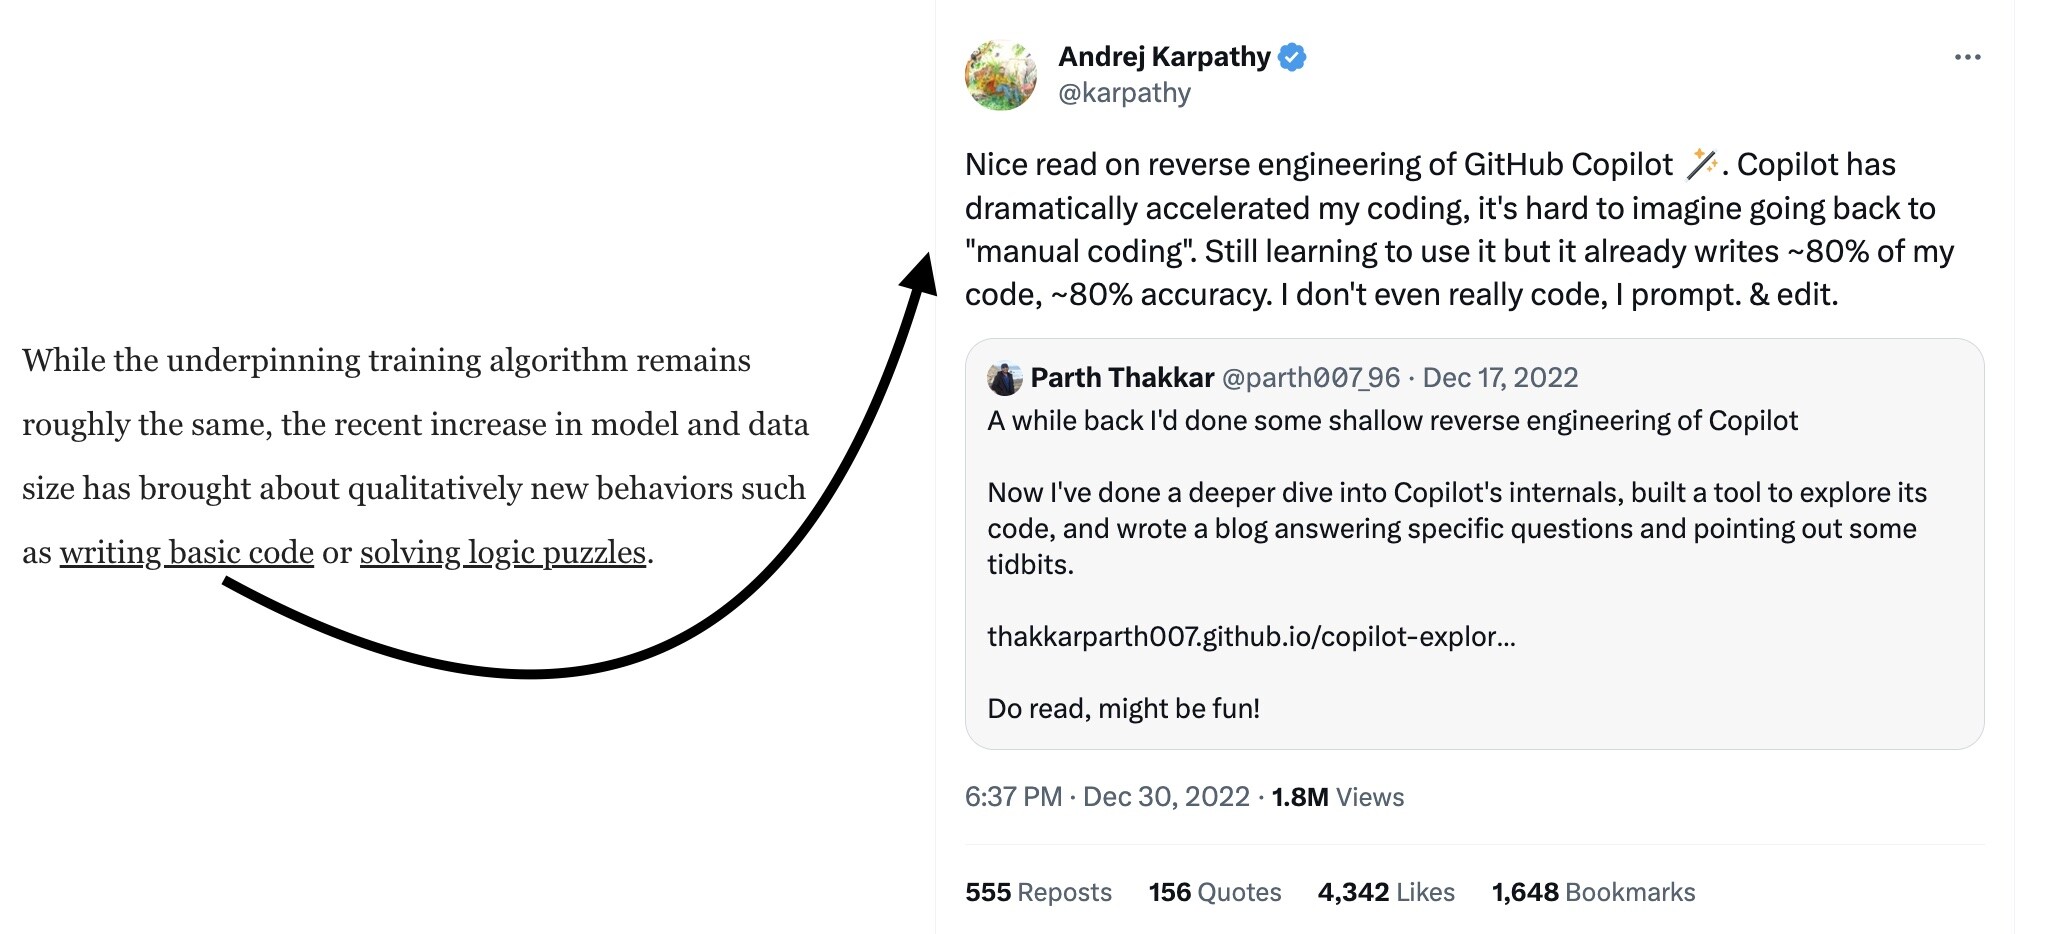Click the magic wand emoji in tweet
Screen dimensions: 2048x934
tap(1702, 163)
